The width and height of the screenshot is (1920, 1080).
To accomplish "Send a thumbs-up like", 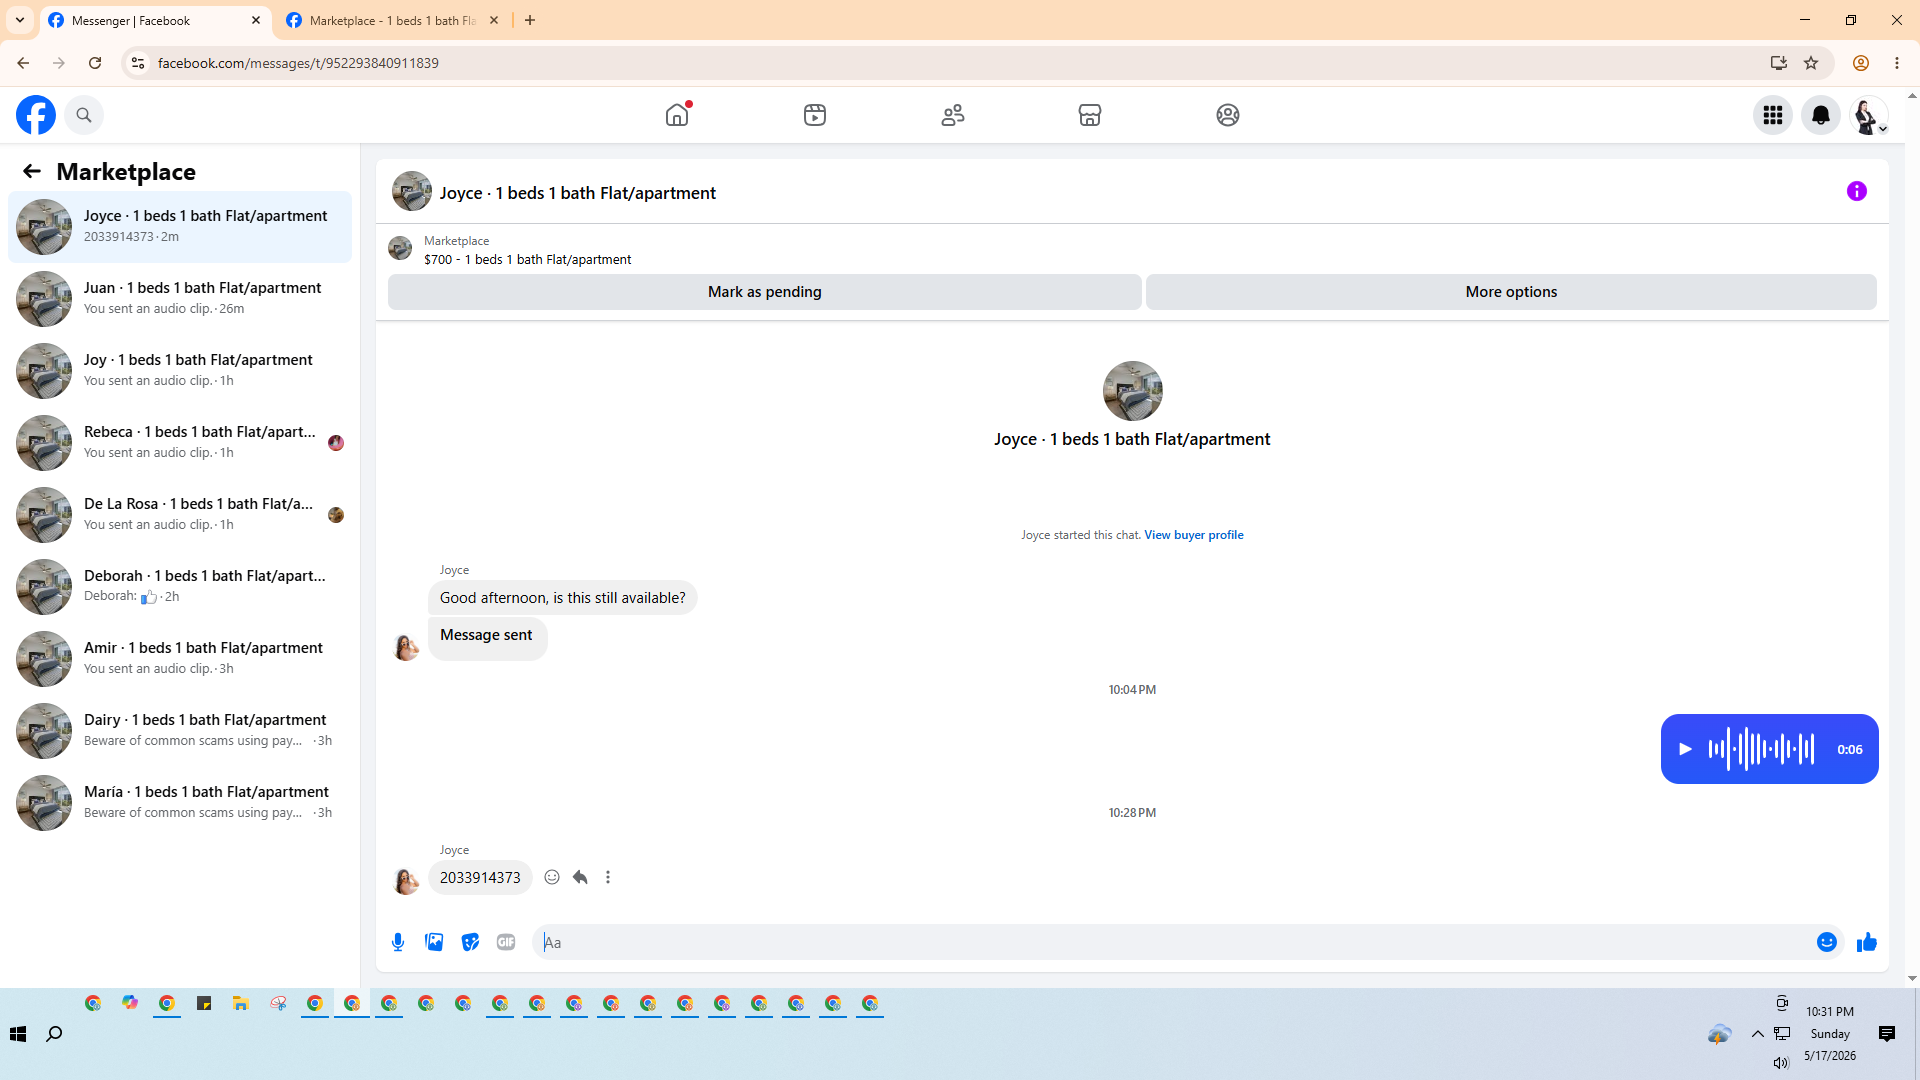I will click(1867, 942).
